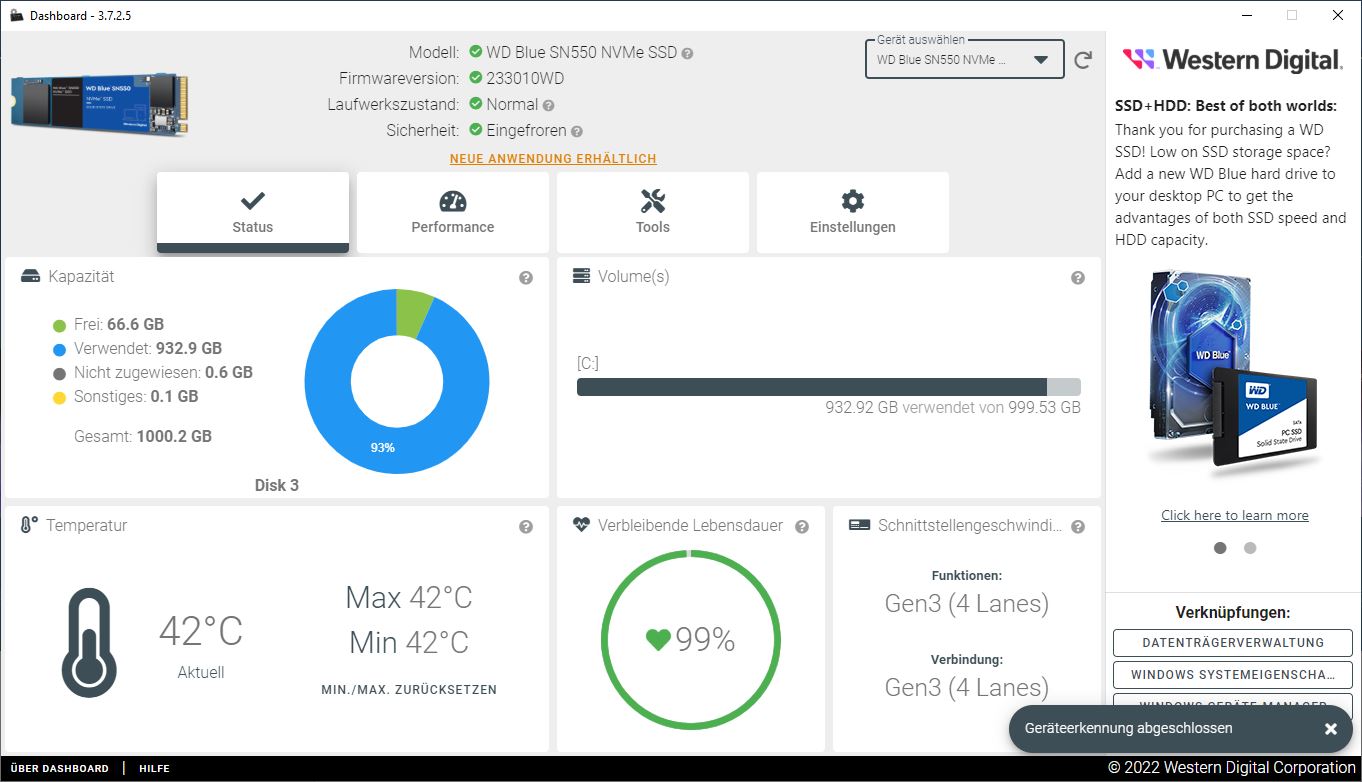Open help for Verbleibende Lebensdauer panel
1362x782 pixels.
802,527
